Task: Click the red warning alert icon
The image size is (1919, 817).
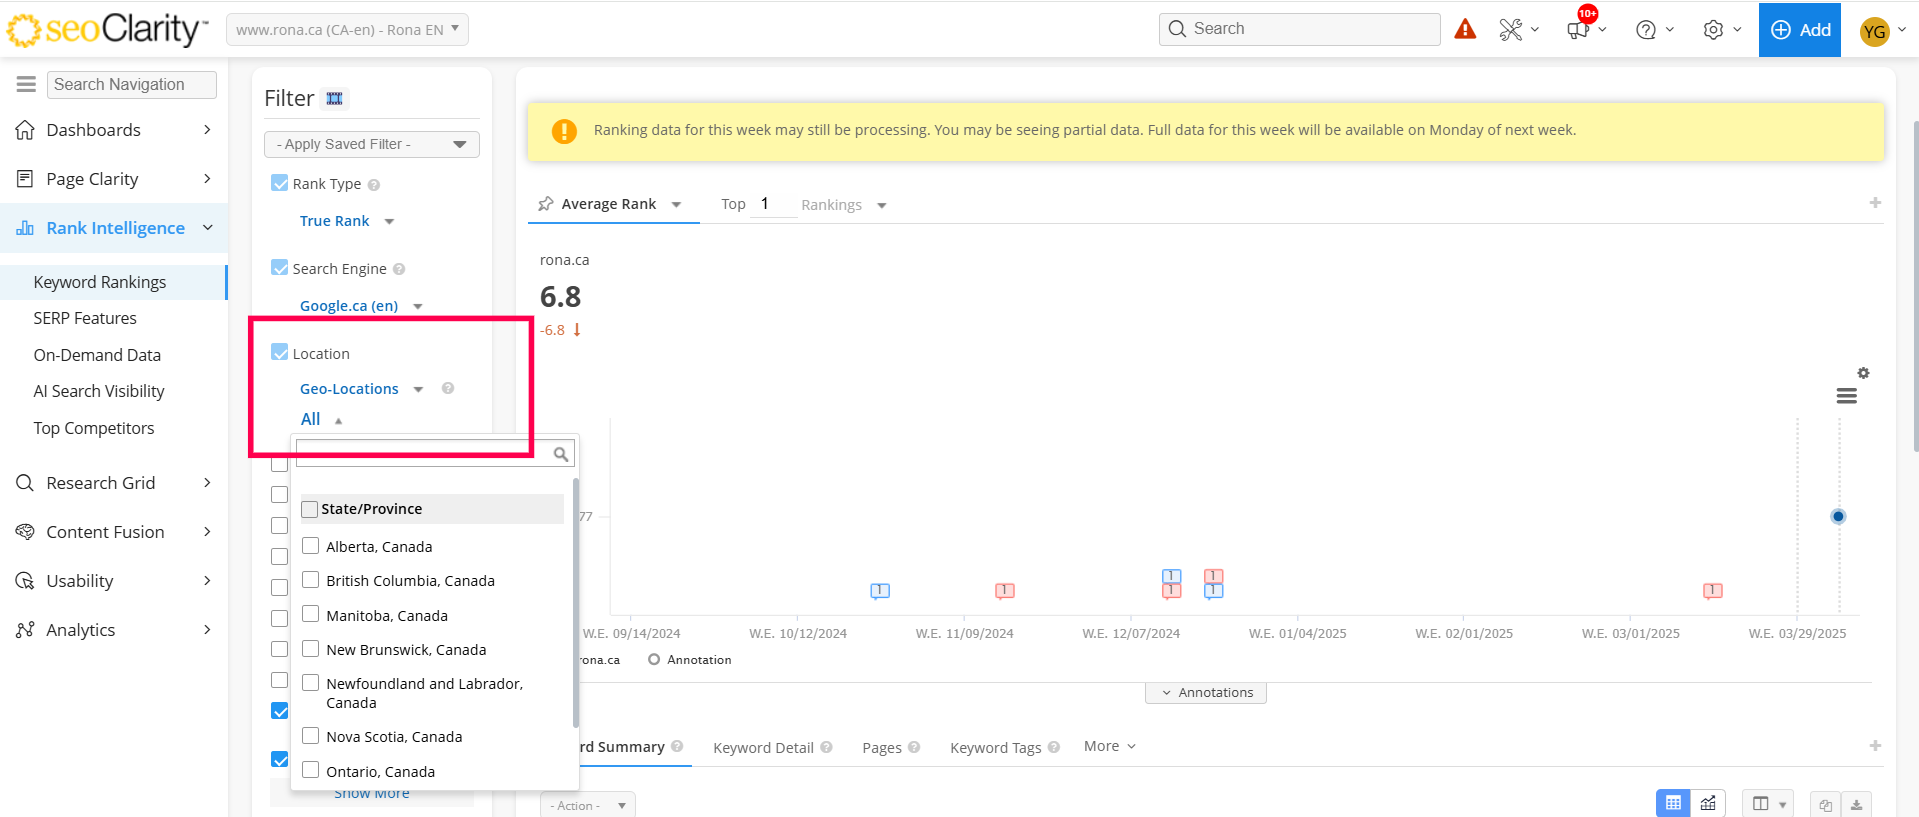Action: click(1465, 29)
